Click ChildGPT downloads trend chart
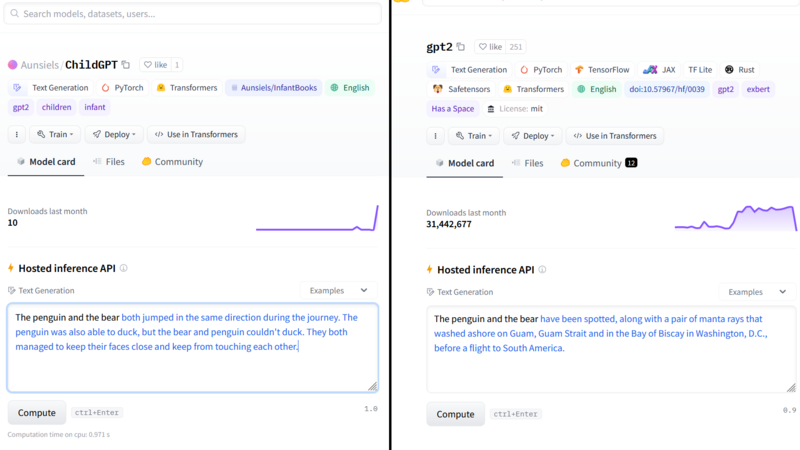Screen dimensions: 800x450 coord(317,218)
